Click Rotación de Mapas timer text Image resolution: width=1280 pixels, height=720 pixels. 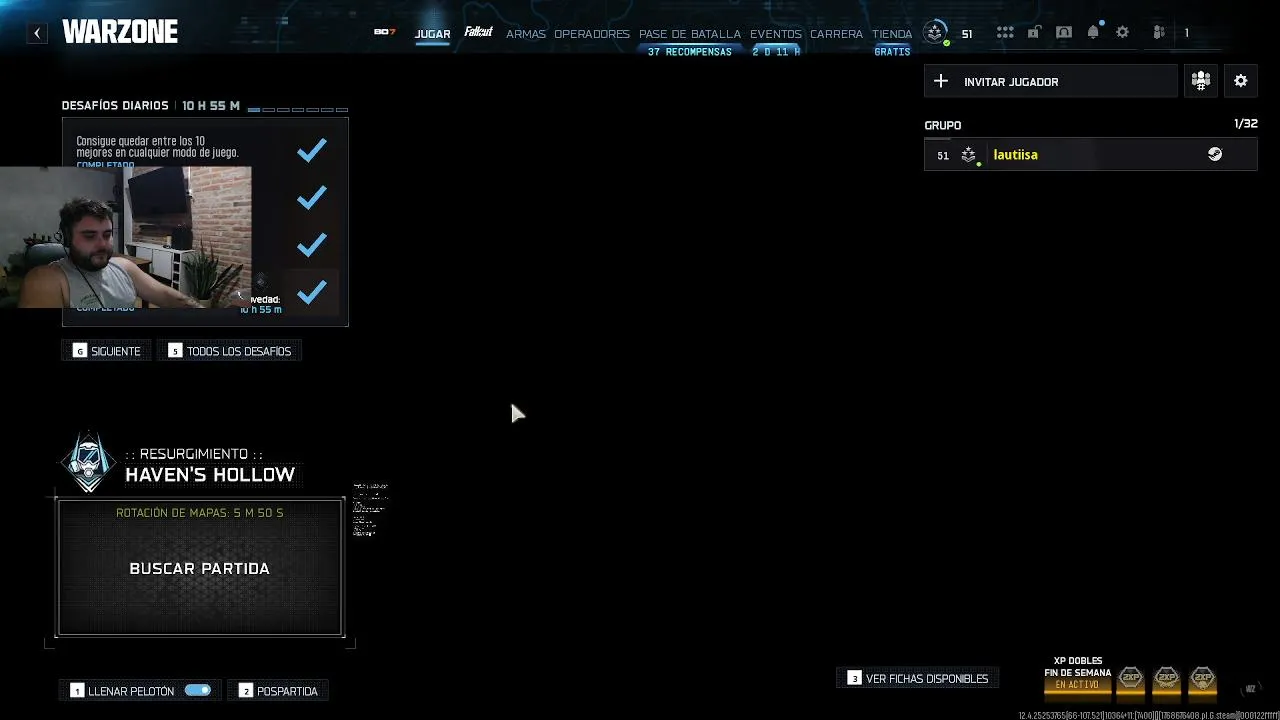click(x=200, y=513)
